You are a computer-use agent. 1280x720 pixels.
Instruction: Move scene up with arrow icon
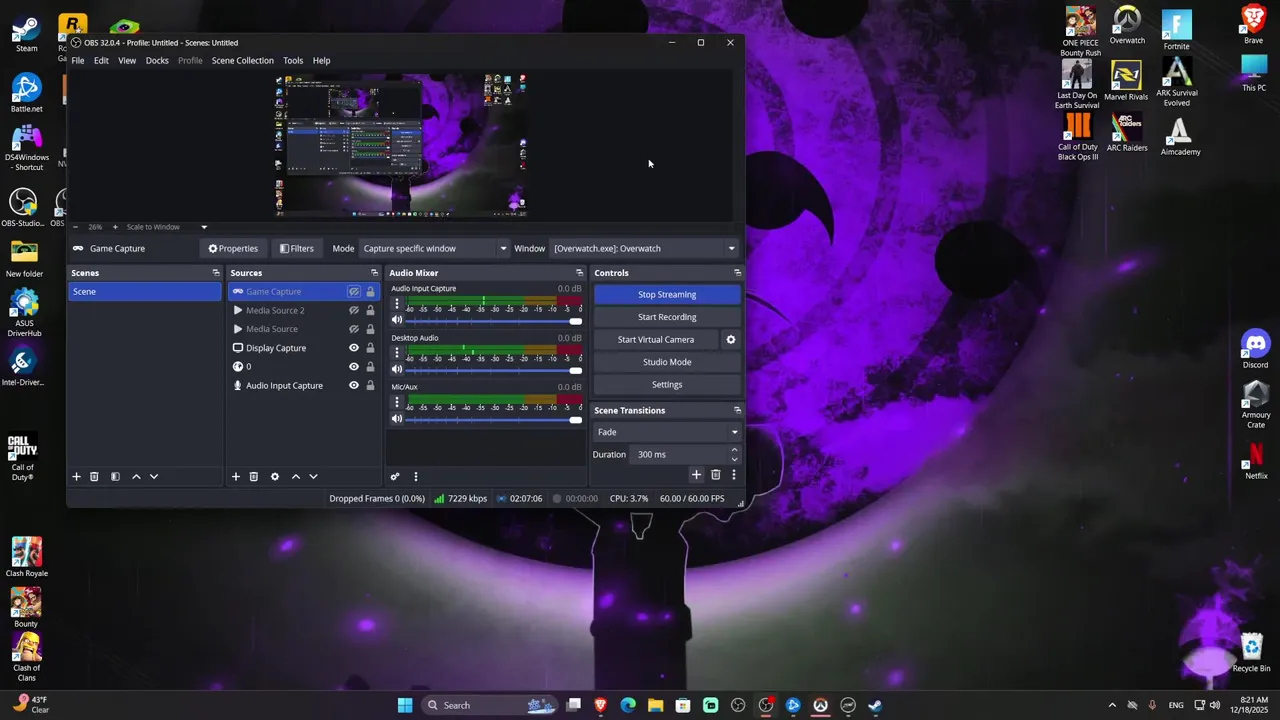pos(136,477)
